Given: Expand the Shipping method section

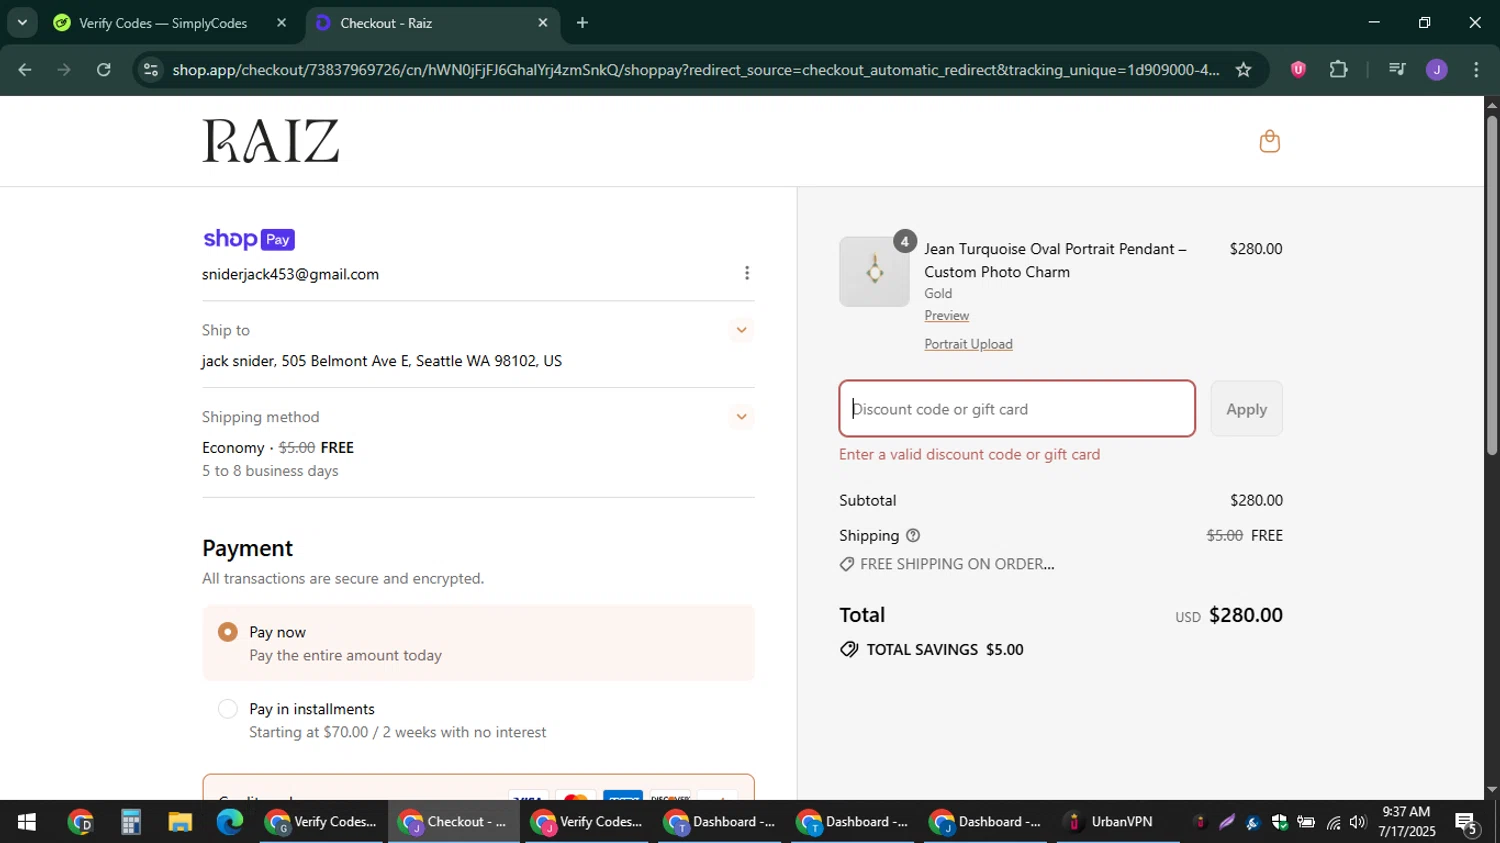Looking at the screenshot, I should coord(741,417).
